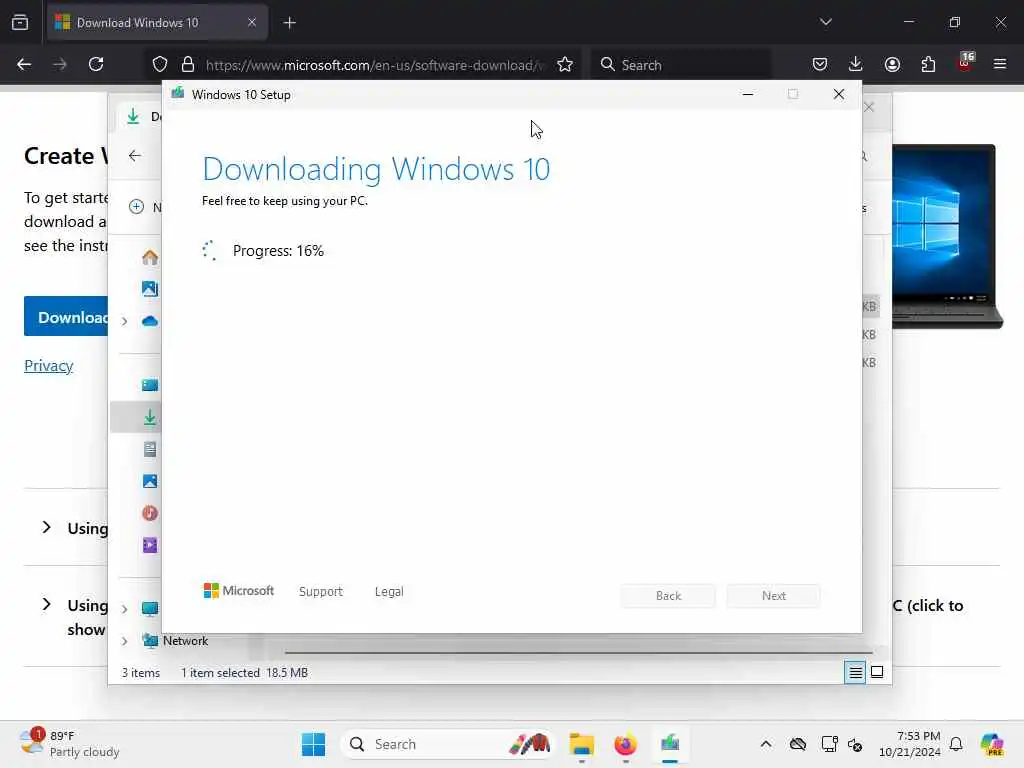
Task: Expand the OneDrive node in File Explorer
Action: click(124, 321)
